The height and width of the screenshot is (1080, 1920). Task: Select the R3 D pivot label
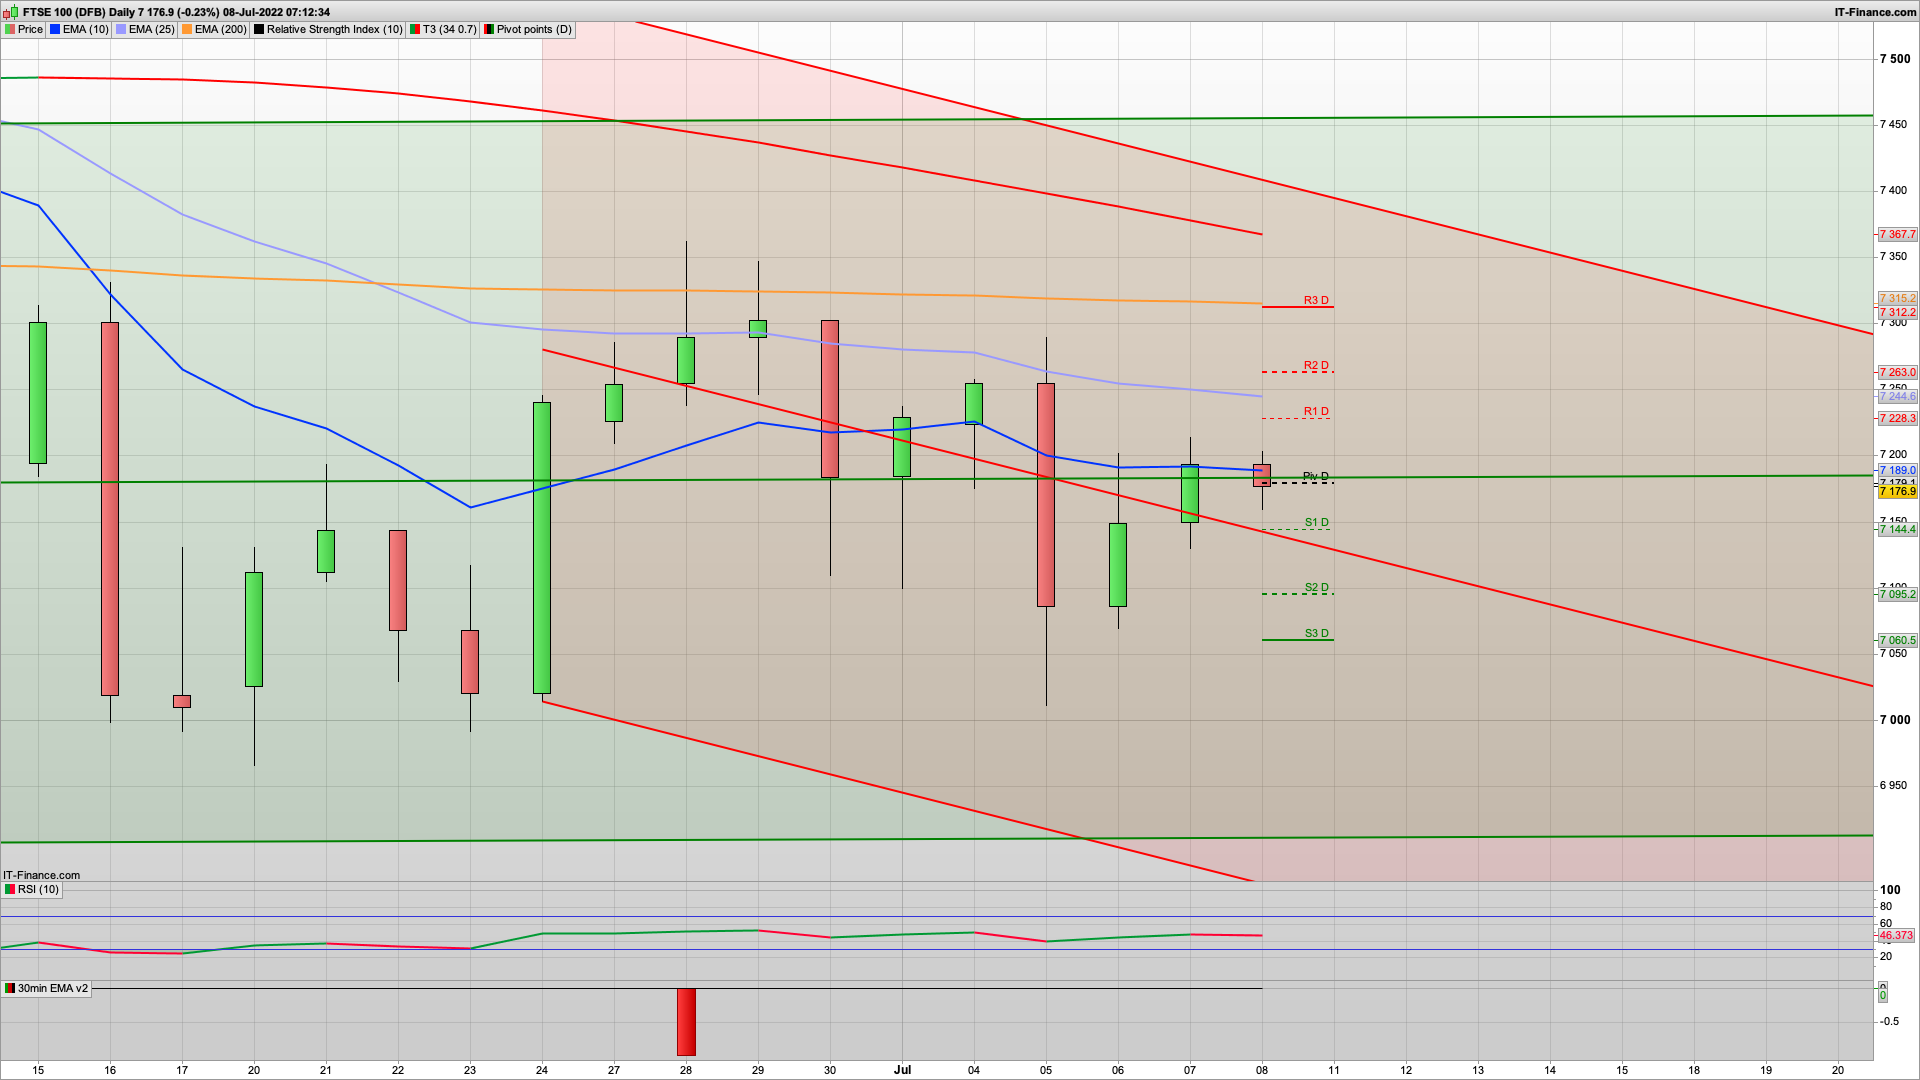coord(1316,300)
